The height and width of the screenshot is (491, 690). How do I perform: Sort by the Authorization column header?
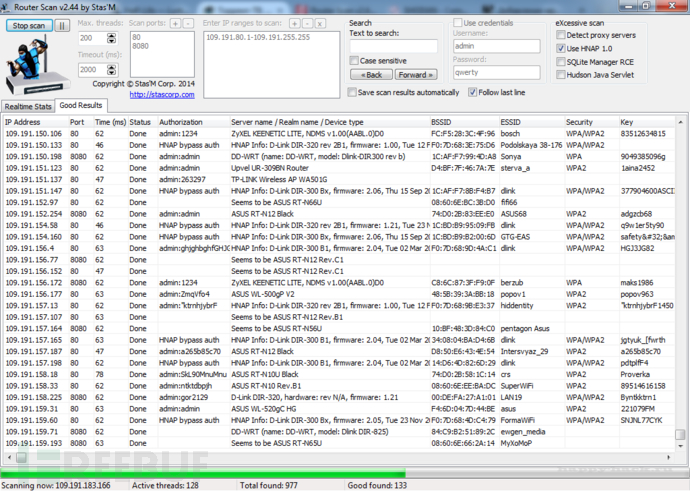[194, 122]
